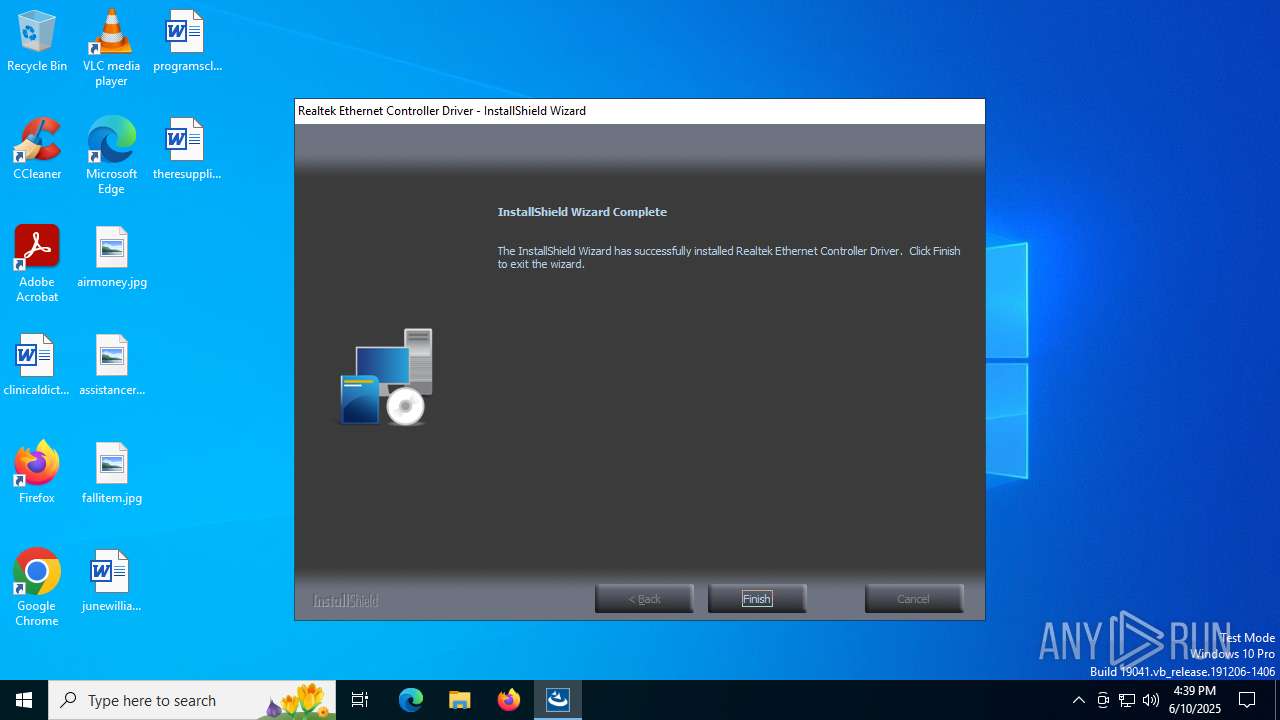
Task: Open Recycle Bin desktop icon
Action: (x=37, y=42)
